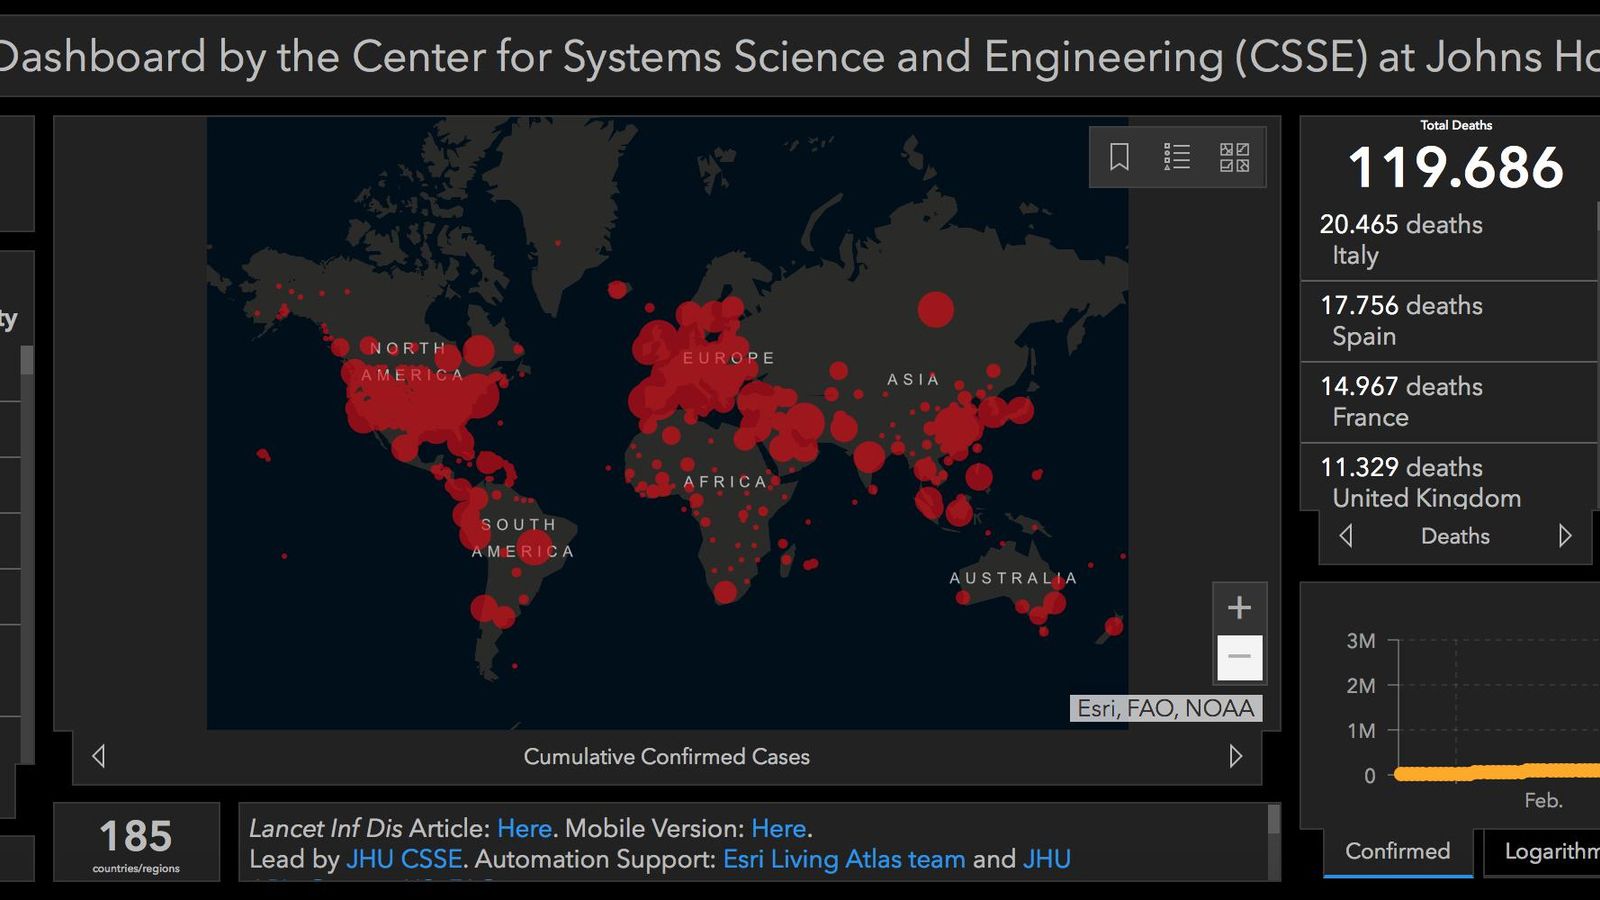
Task: Open the Lancet article Here link
Action: [x=524, y=828]
